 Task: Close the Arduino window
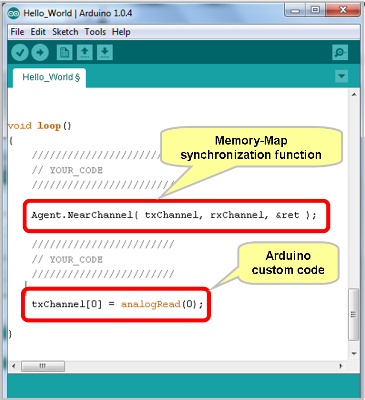point(343,10)
